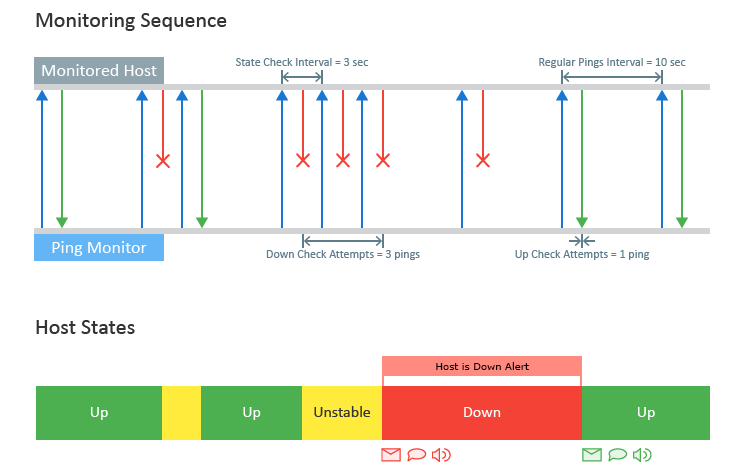Select the green envelope email icon
The image size is (744, 476).
[x=592, y=455]
